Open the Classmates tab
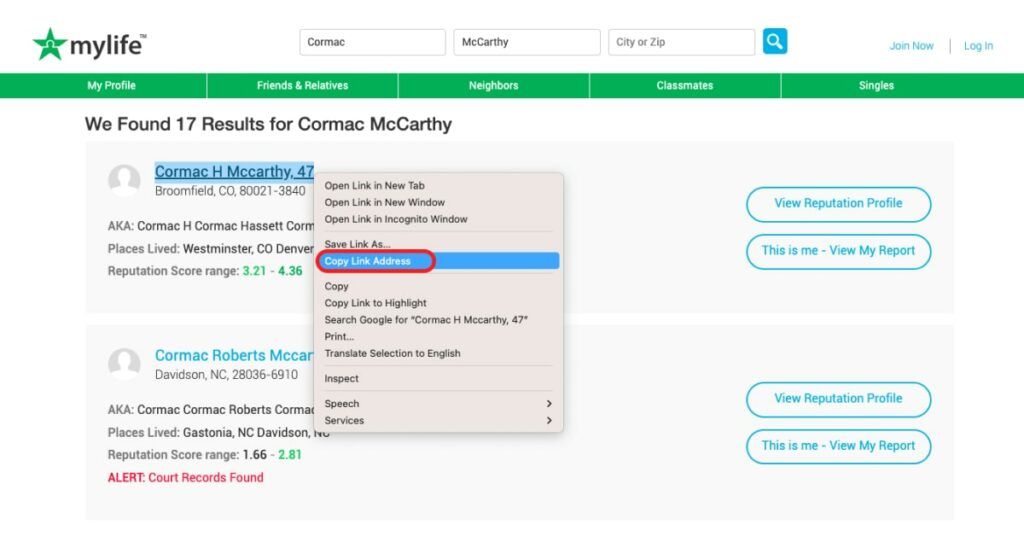 pyautogui.click(x=684, y=86)
